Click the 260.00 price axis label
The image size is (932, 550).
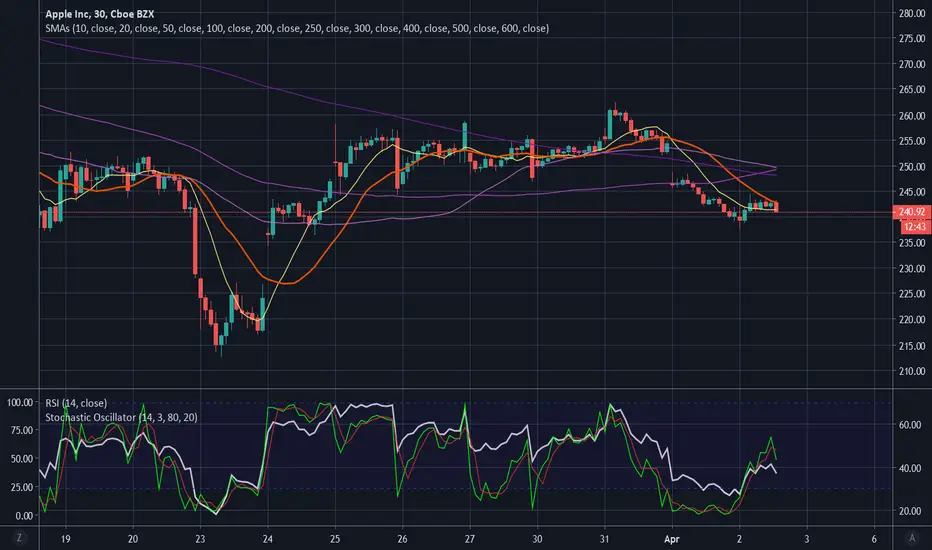[x=912, y=115]
